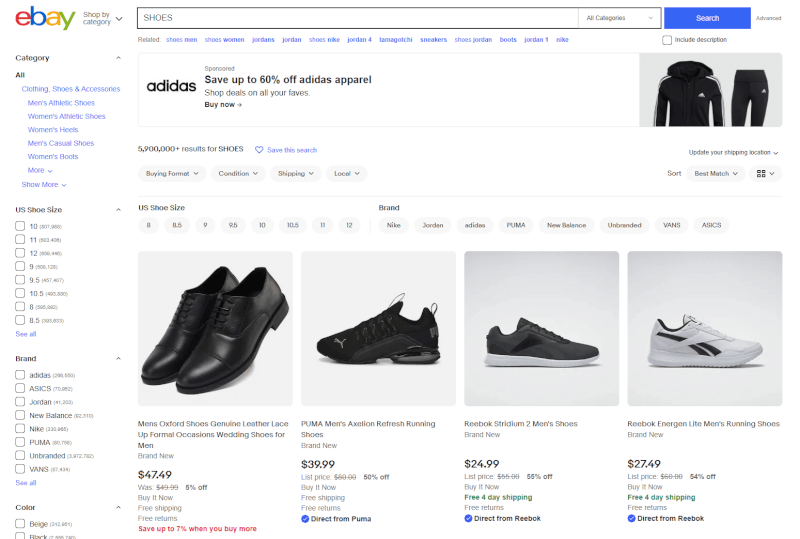Image resolution: width=800 pixels, height=539 pixels.
Task: Expand Show More under Category
Action: pos(44,185)
